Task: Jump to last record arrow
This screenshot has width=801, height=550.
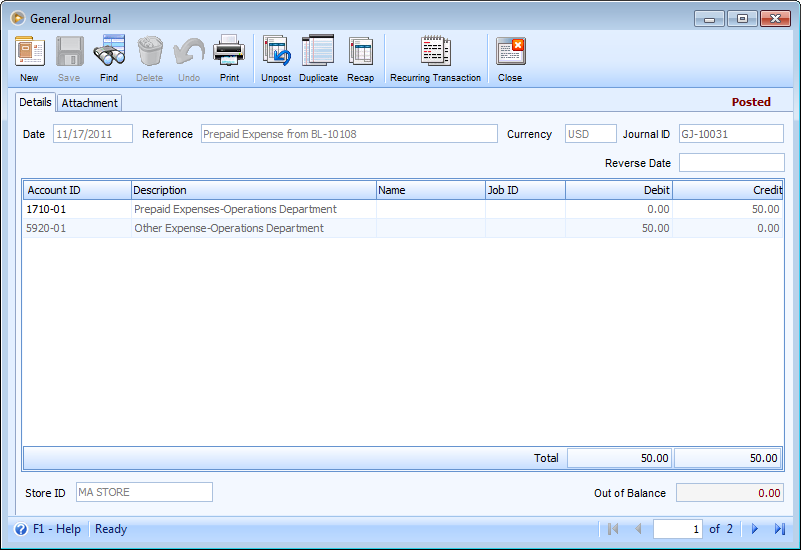Action: click(780, 529)
